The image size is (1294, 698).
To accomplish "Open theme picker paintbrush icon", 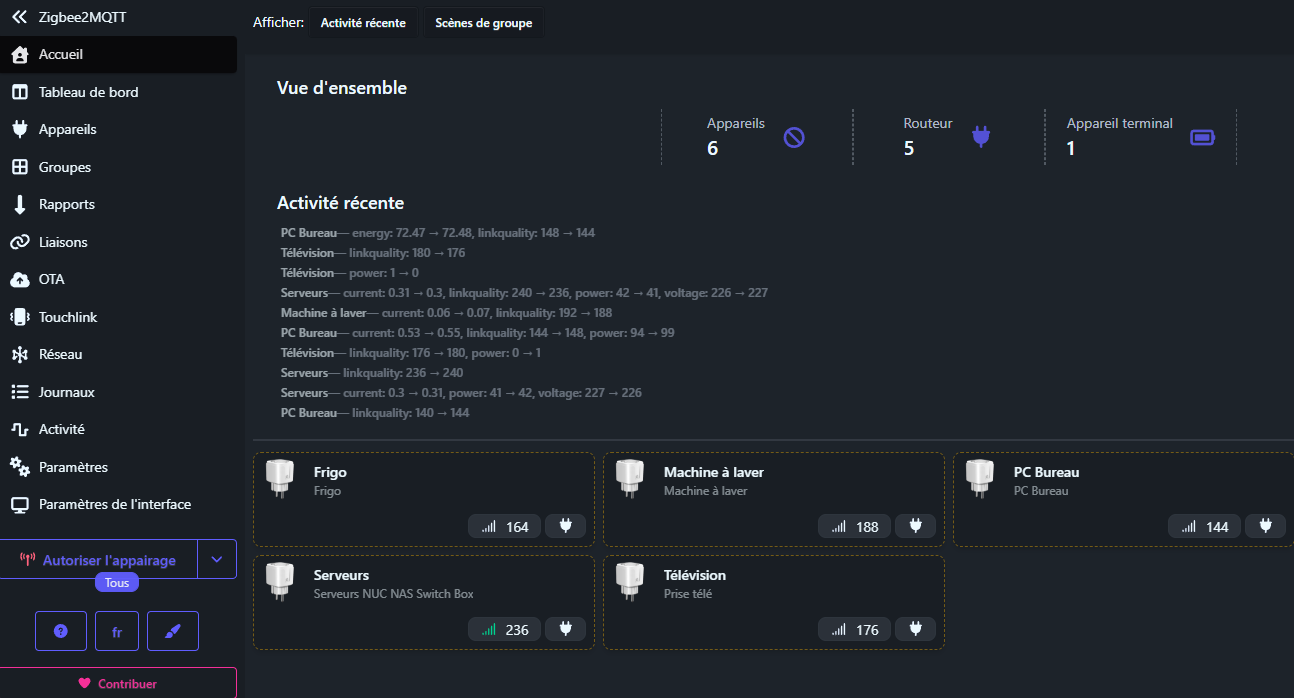I will 173,632.
